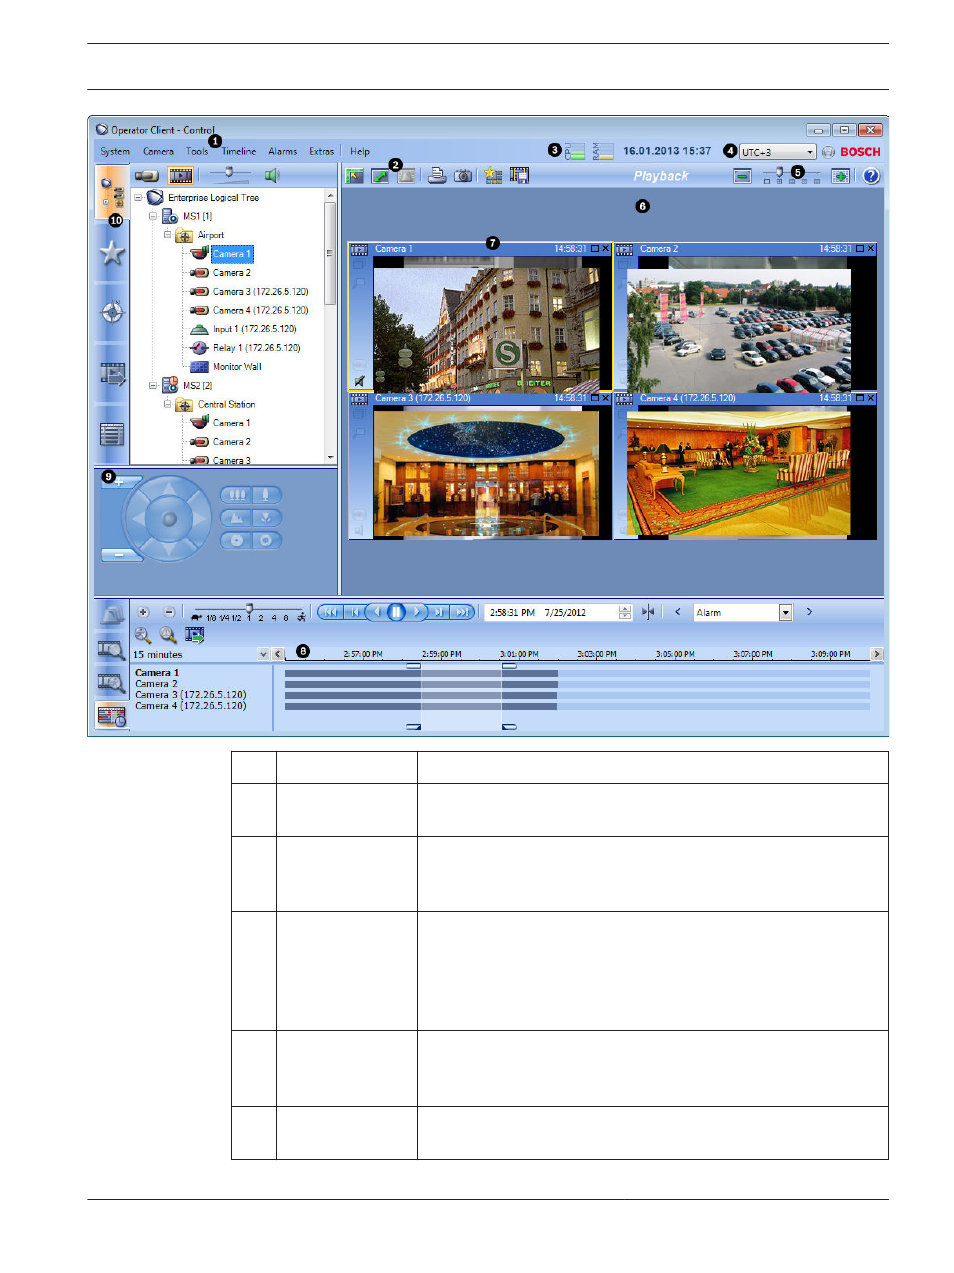
Task: Select Camera 1 under Airport
Action: 231,254
